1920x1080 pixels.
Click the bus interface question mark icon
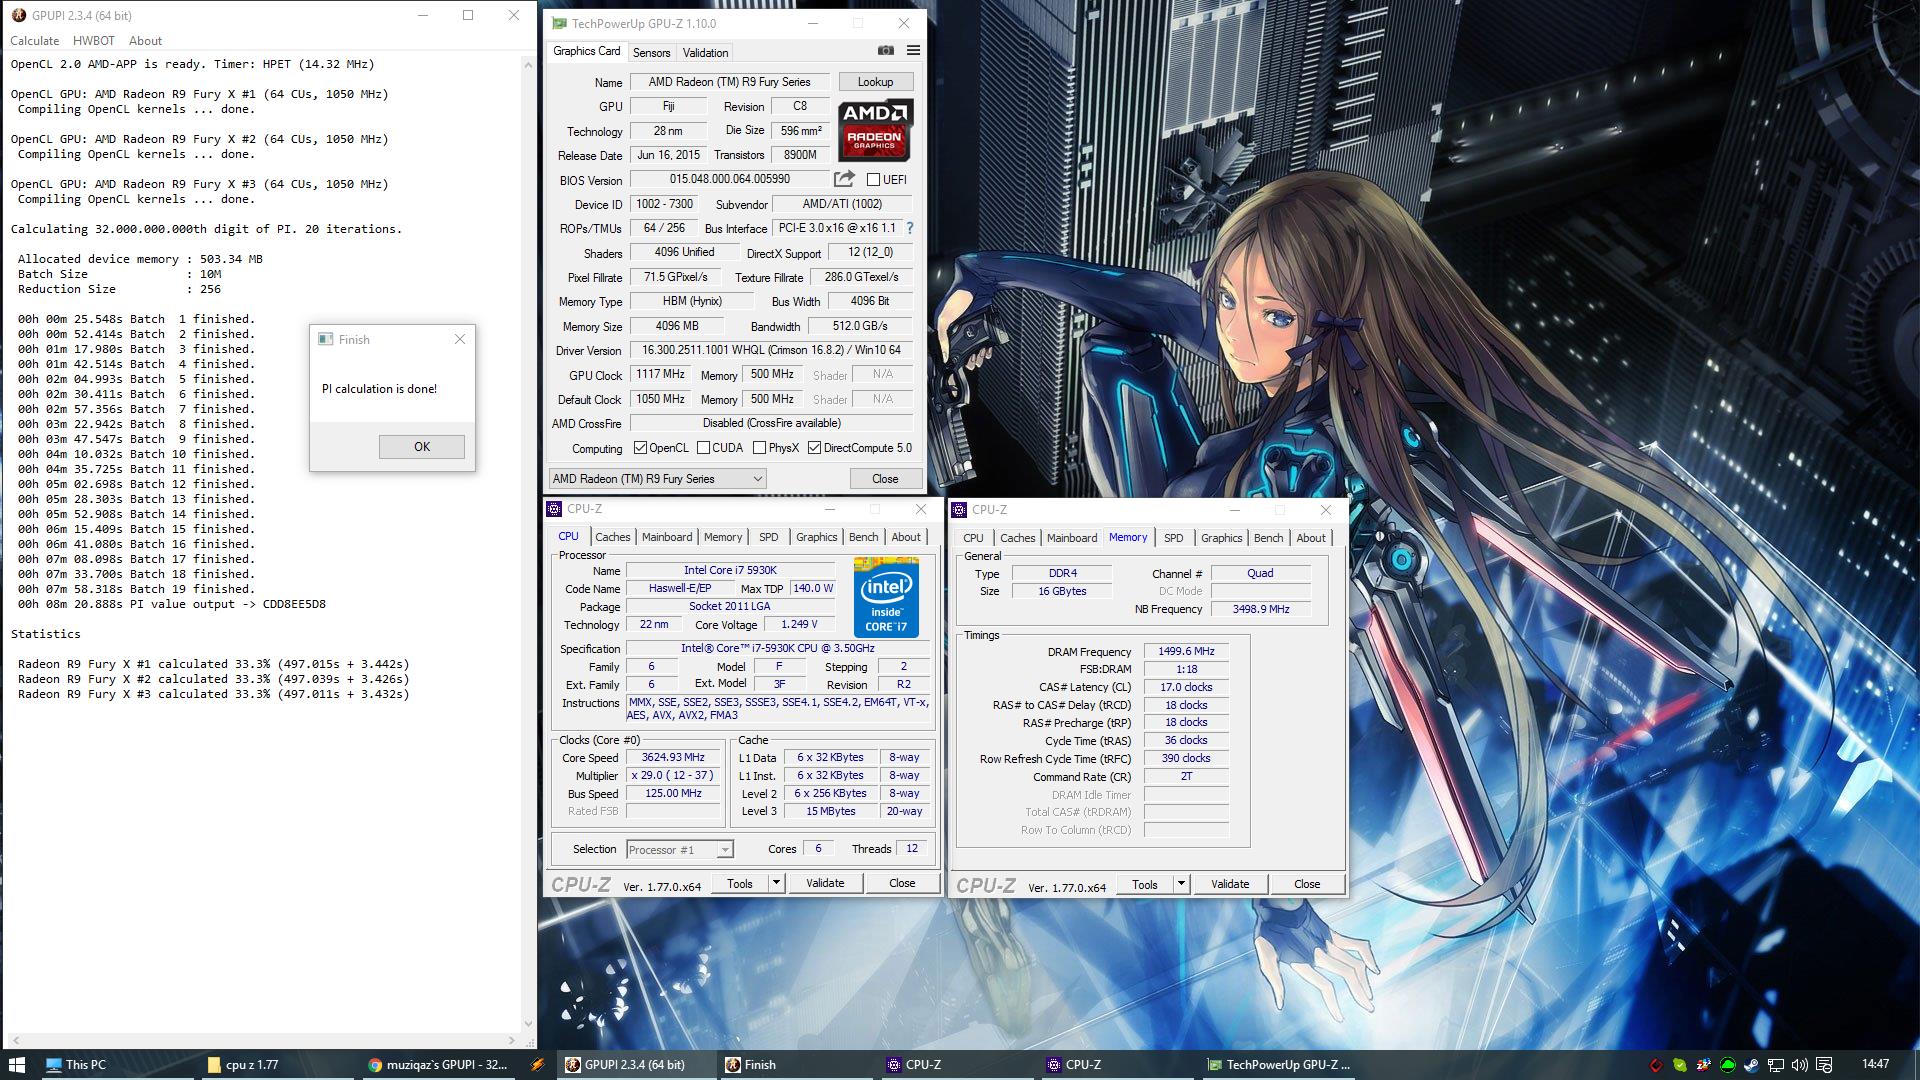click(910, 228)
